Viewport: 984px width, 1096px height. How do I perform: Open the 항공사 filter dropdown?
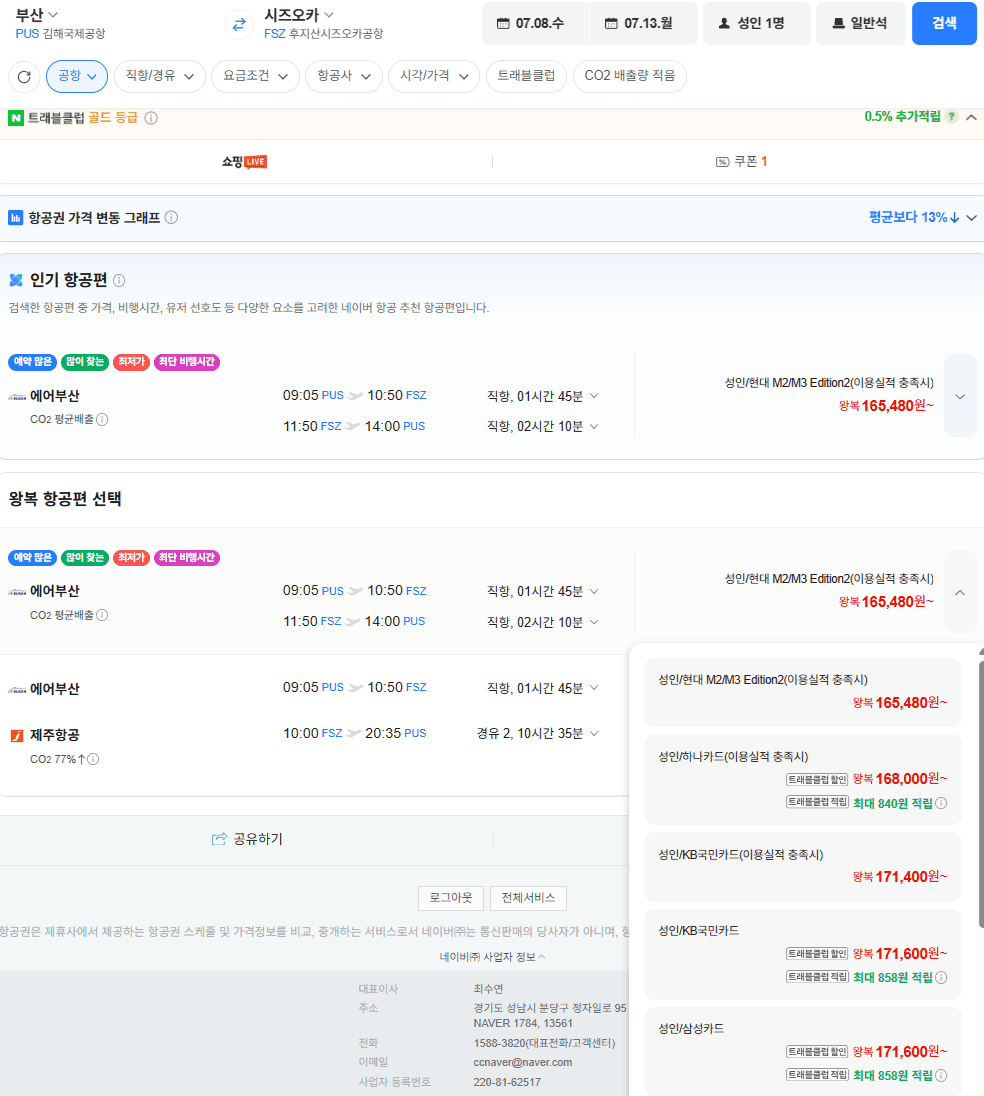tap(344, 76)
